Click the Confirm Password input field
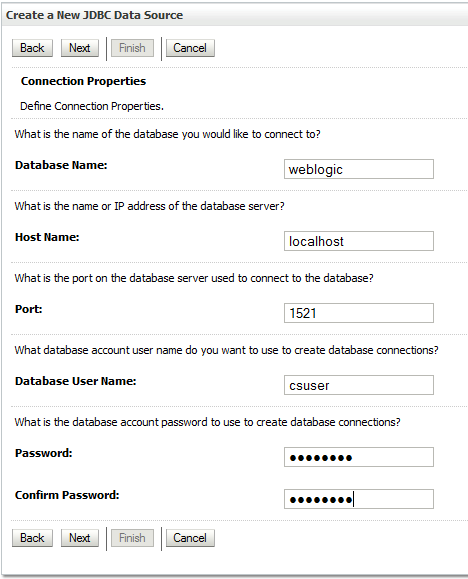468x579 pixels. [x=359, y=499]
